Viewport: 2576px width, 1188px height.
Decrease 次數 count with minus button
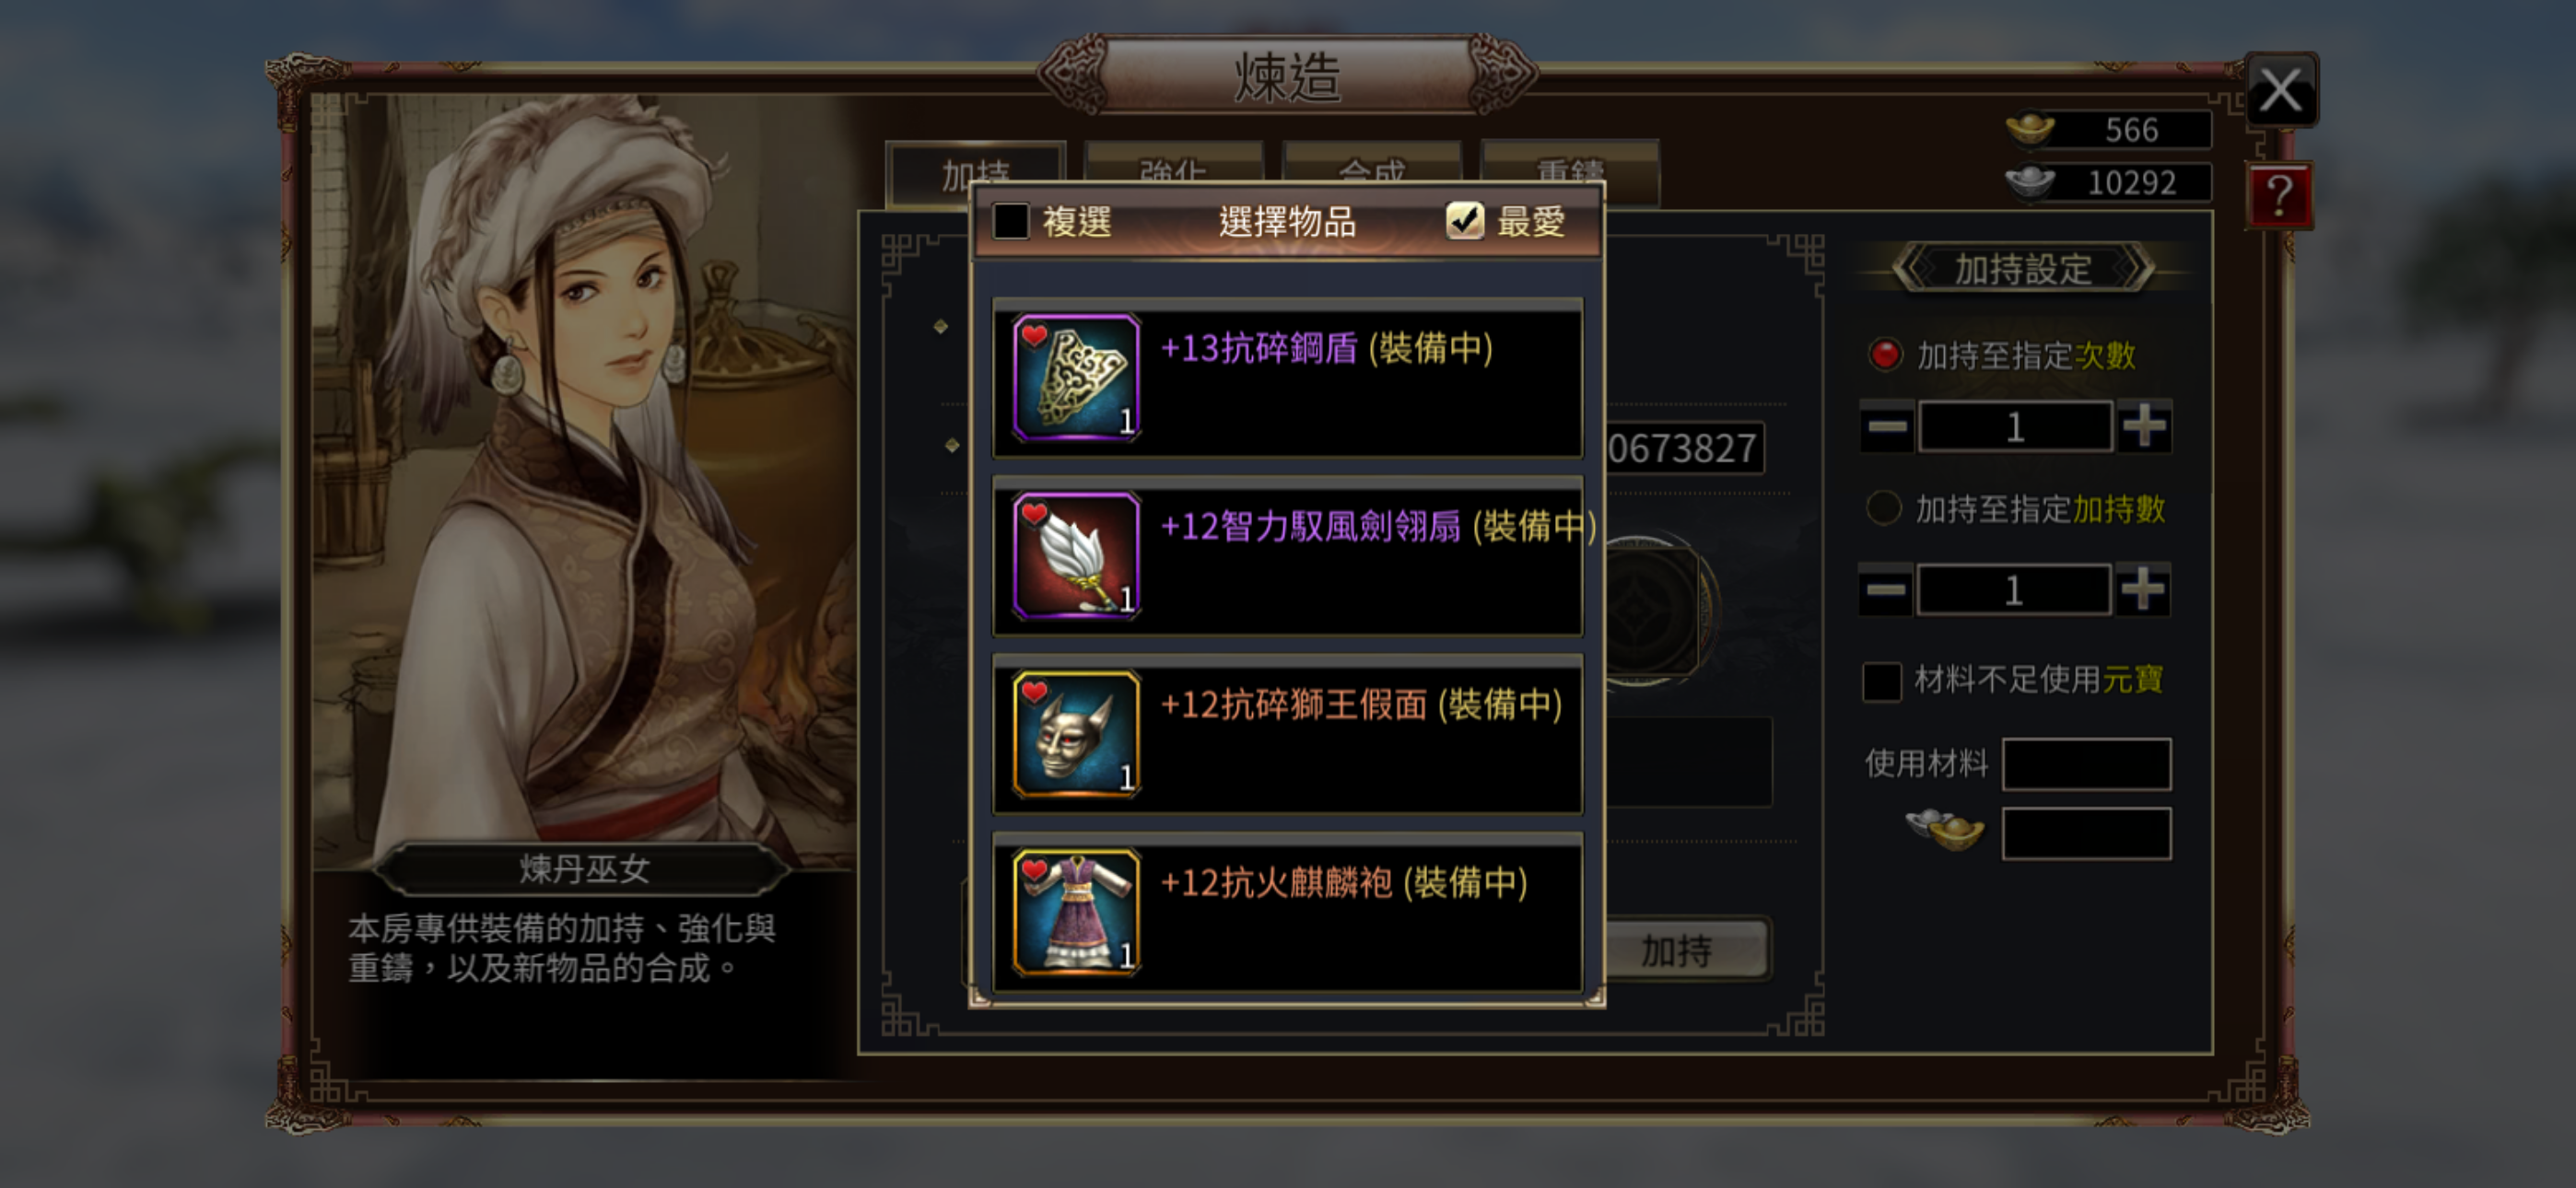(x=1887, y=427)
